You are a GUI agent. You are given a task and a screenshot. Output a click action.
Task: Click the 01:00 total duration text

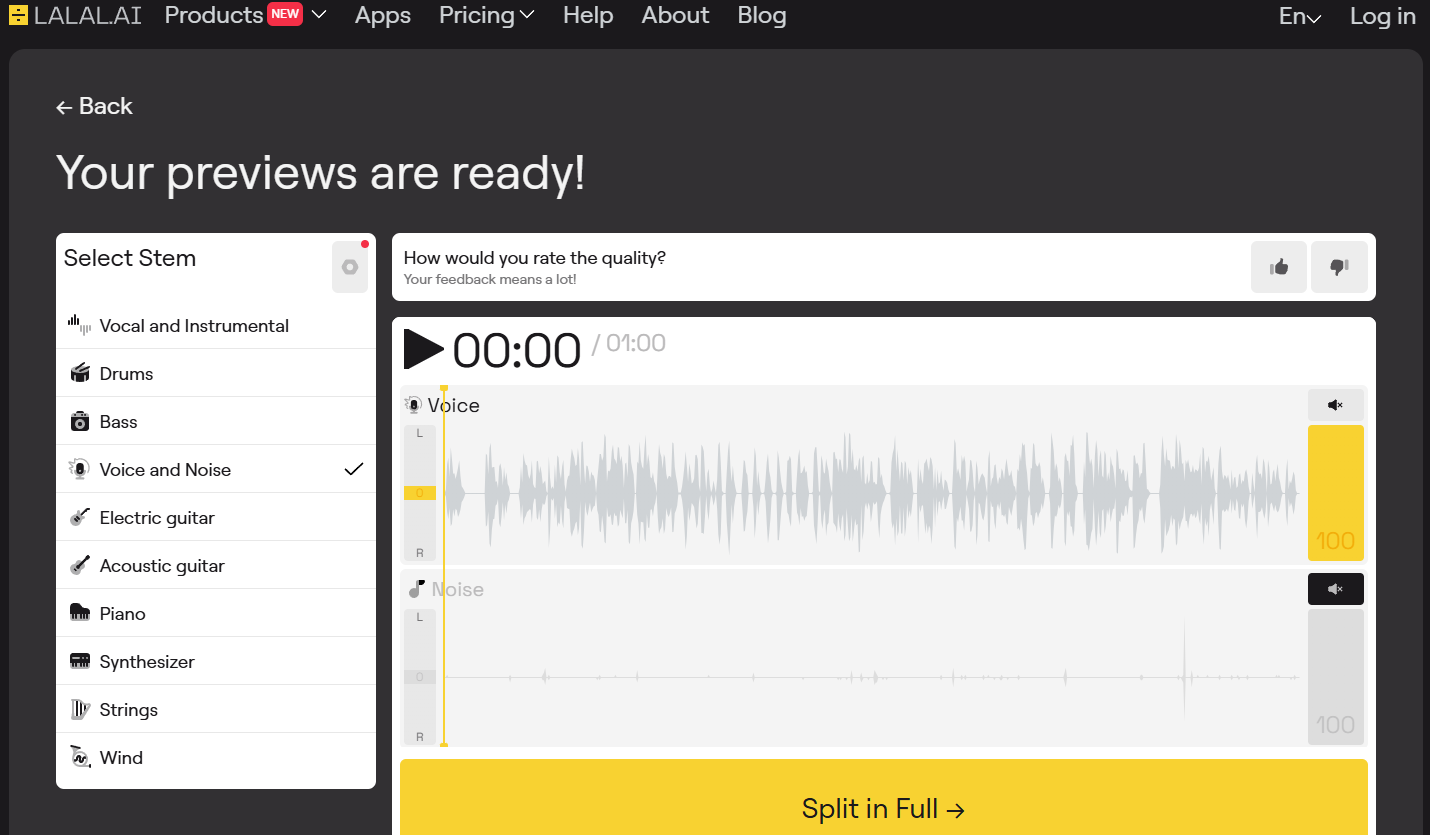pos(636,344)
